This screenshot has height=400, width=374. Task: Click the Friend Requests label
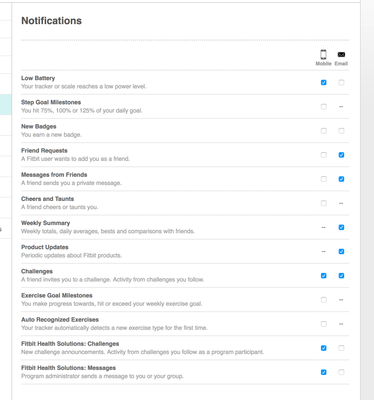pos(44,150)
